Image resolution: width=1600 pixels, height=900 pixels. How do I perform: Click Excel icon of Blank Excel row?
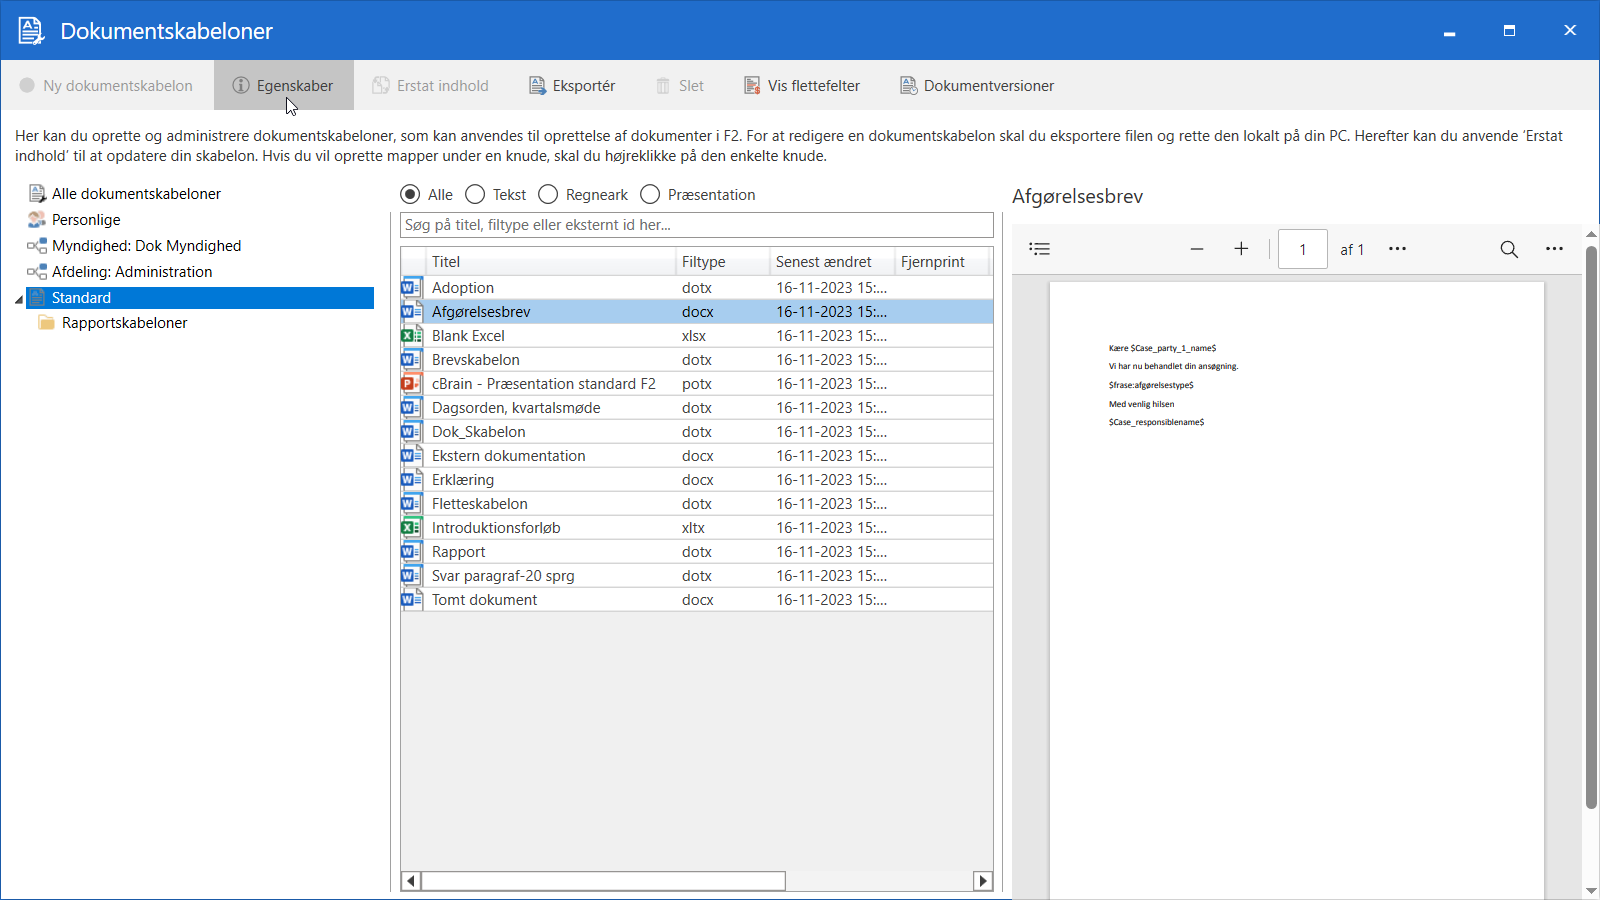(411, 336)
